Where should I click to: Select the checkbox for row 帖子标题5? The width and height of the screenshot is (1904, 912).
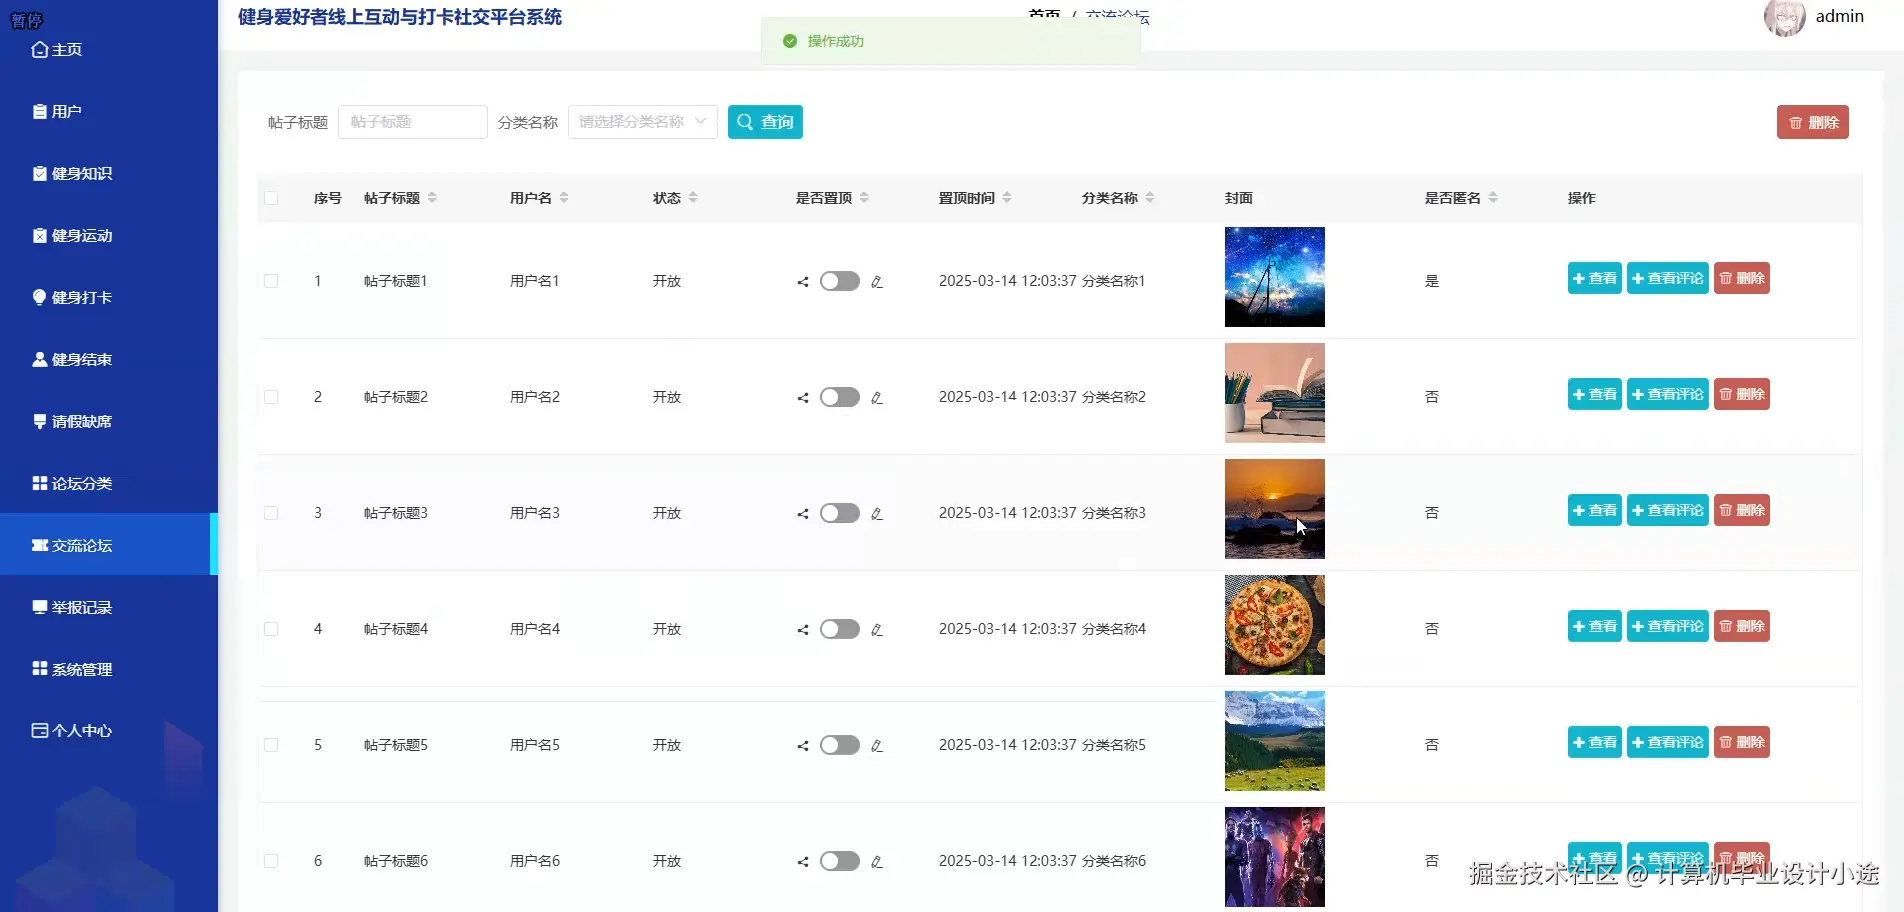271,745
